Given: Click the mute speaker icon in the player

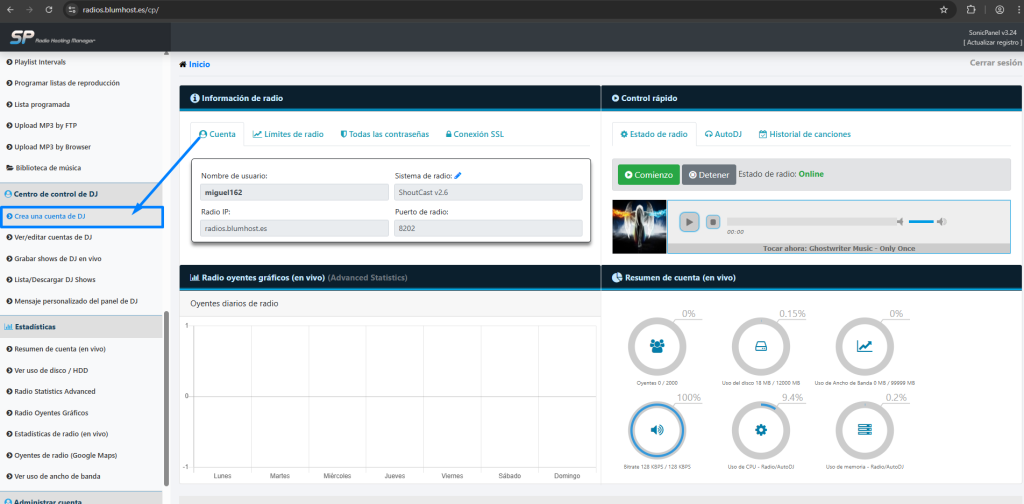Looking at the screenshot, I should coord(900,222).
